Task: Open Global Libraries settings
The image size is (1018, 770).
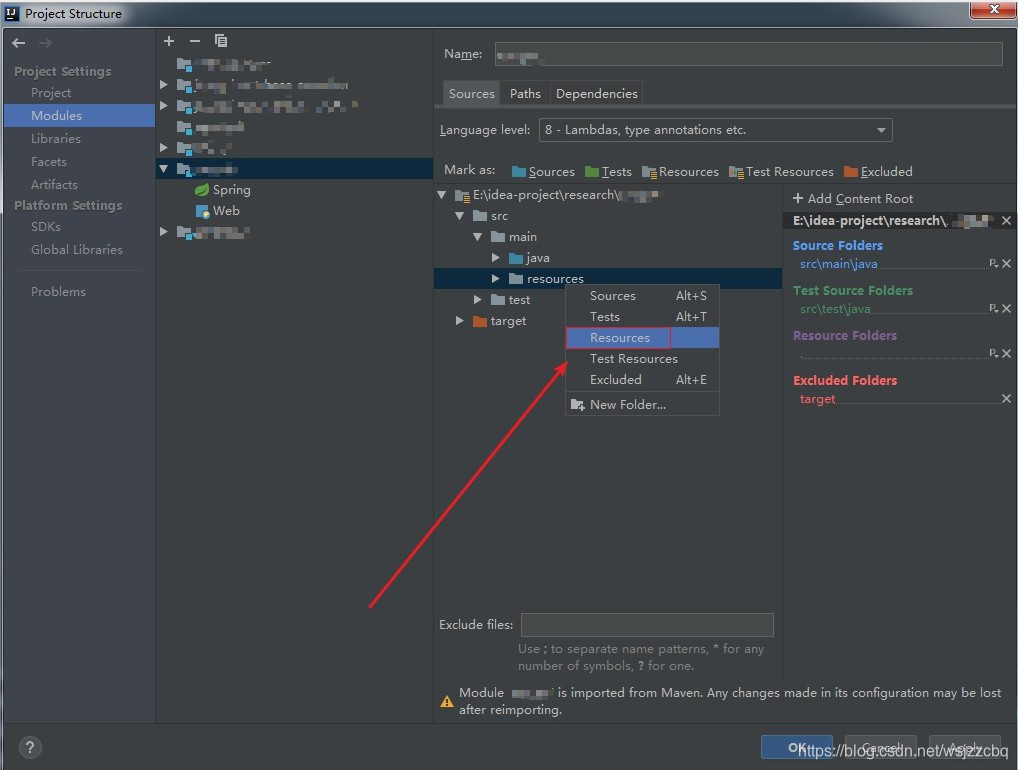Action: (x=79, y=249)
